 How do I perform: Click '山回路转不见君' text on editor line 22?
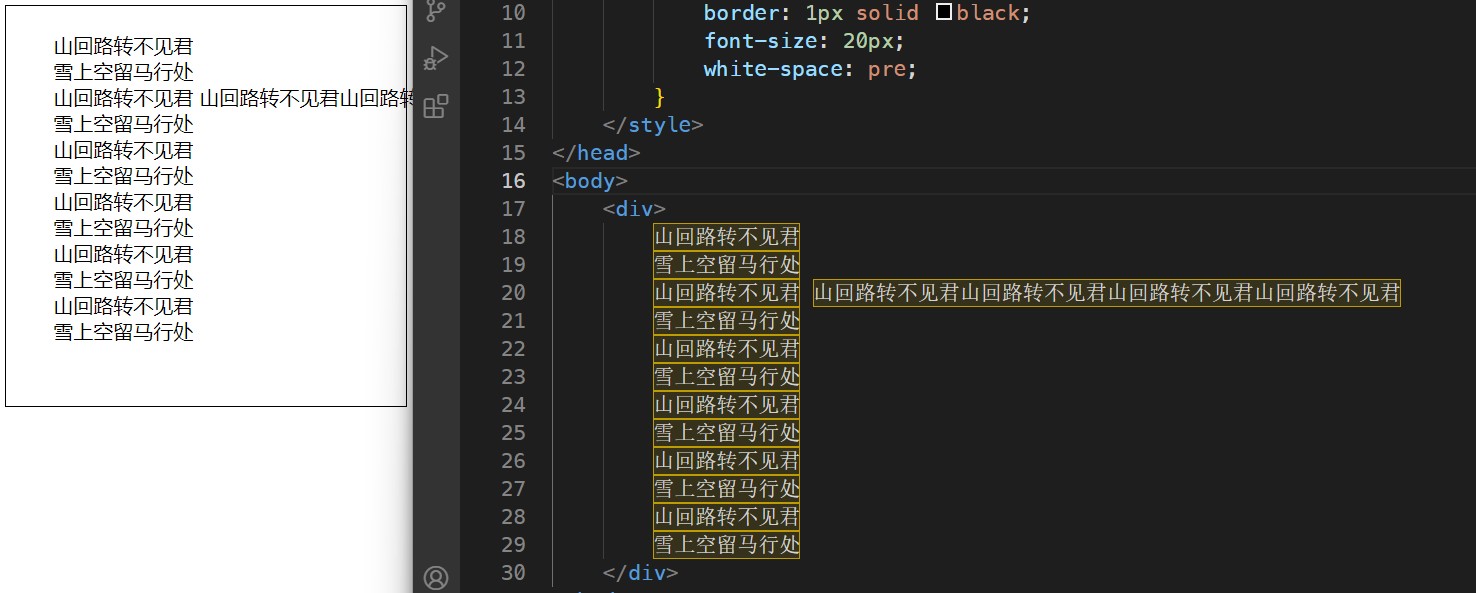coord(727,349)
